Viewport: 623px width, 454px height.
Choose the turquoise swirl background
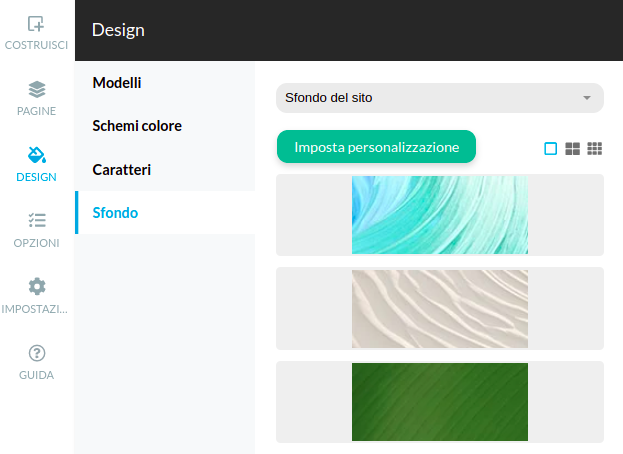pos(440,214)
